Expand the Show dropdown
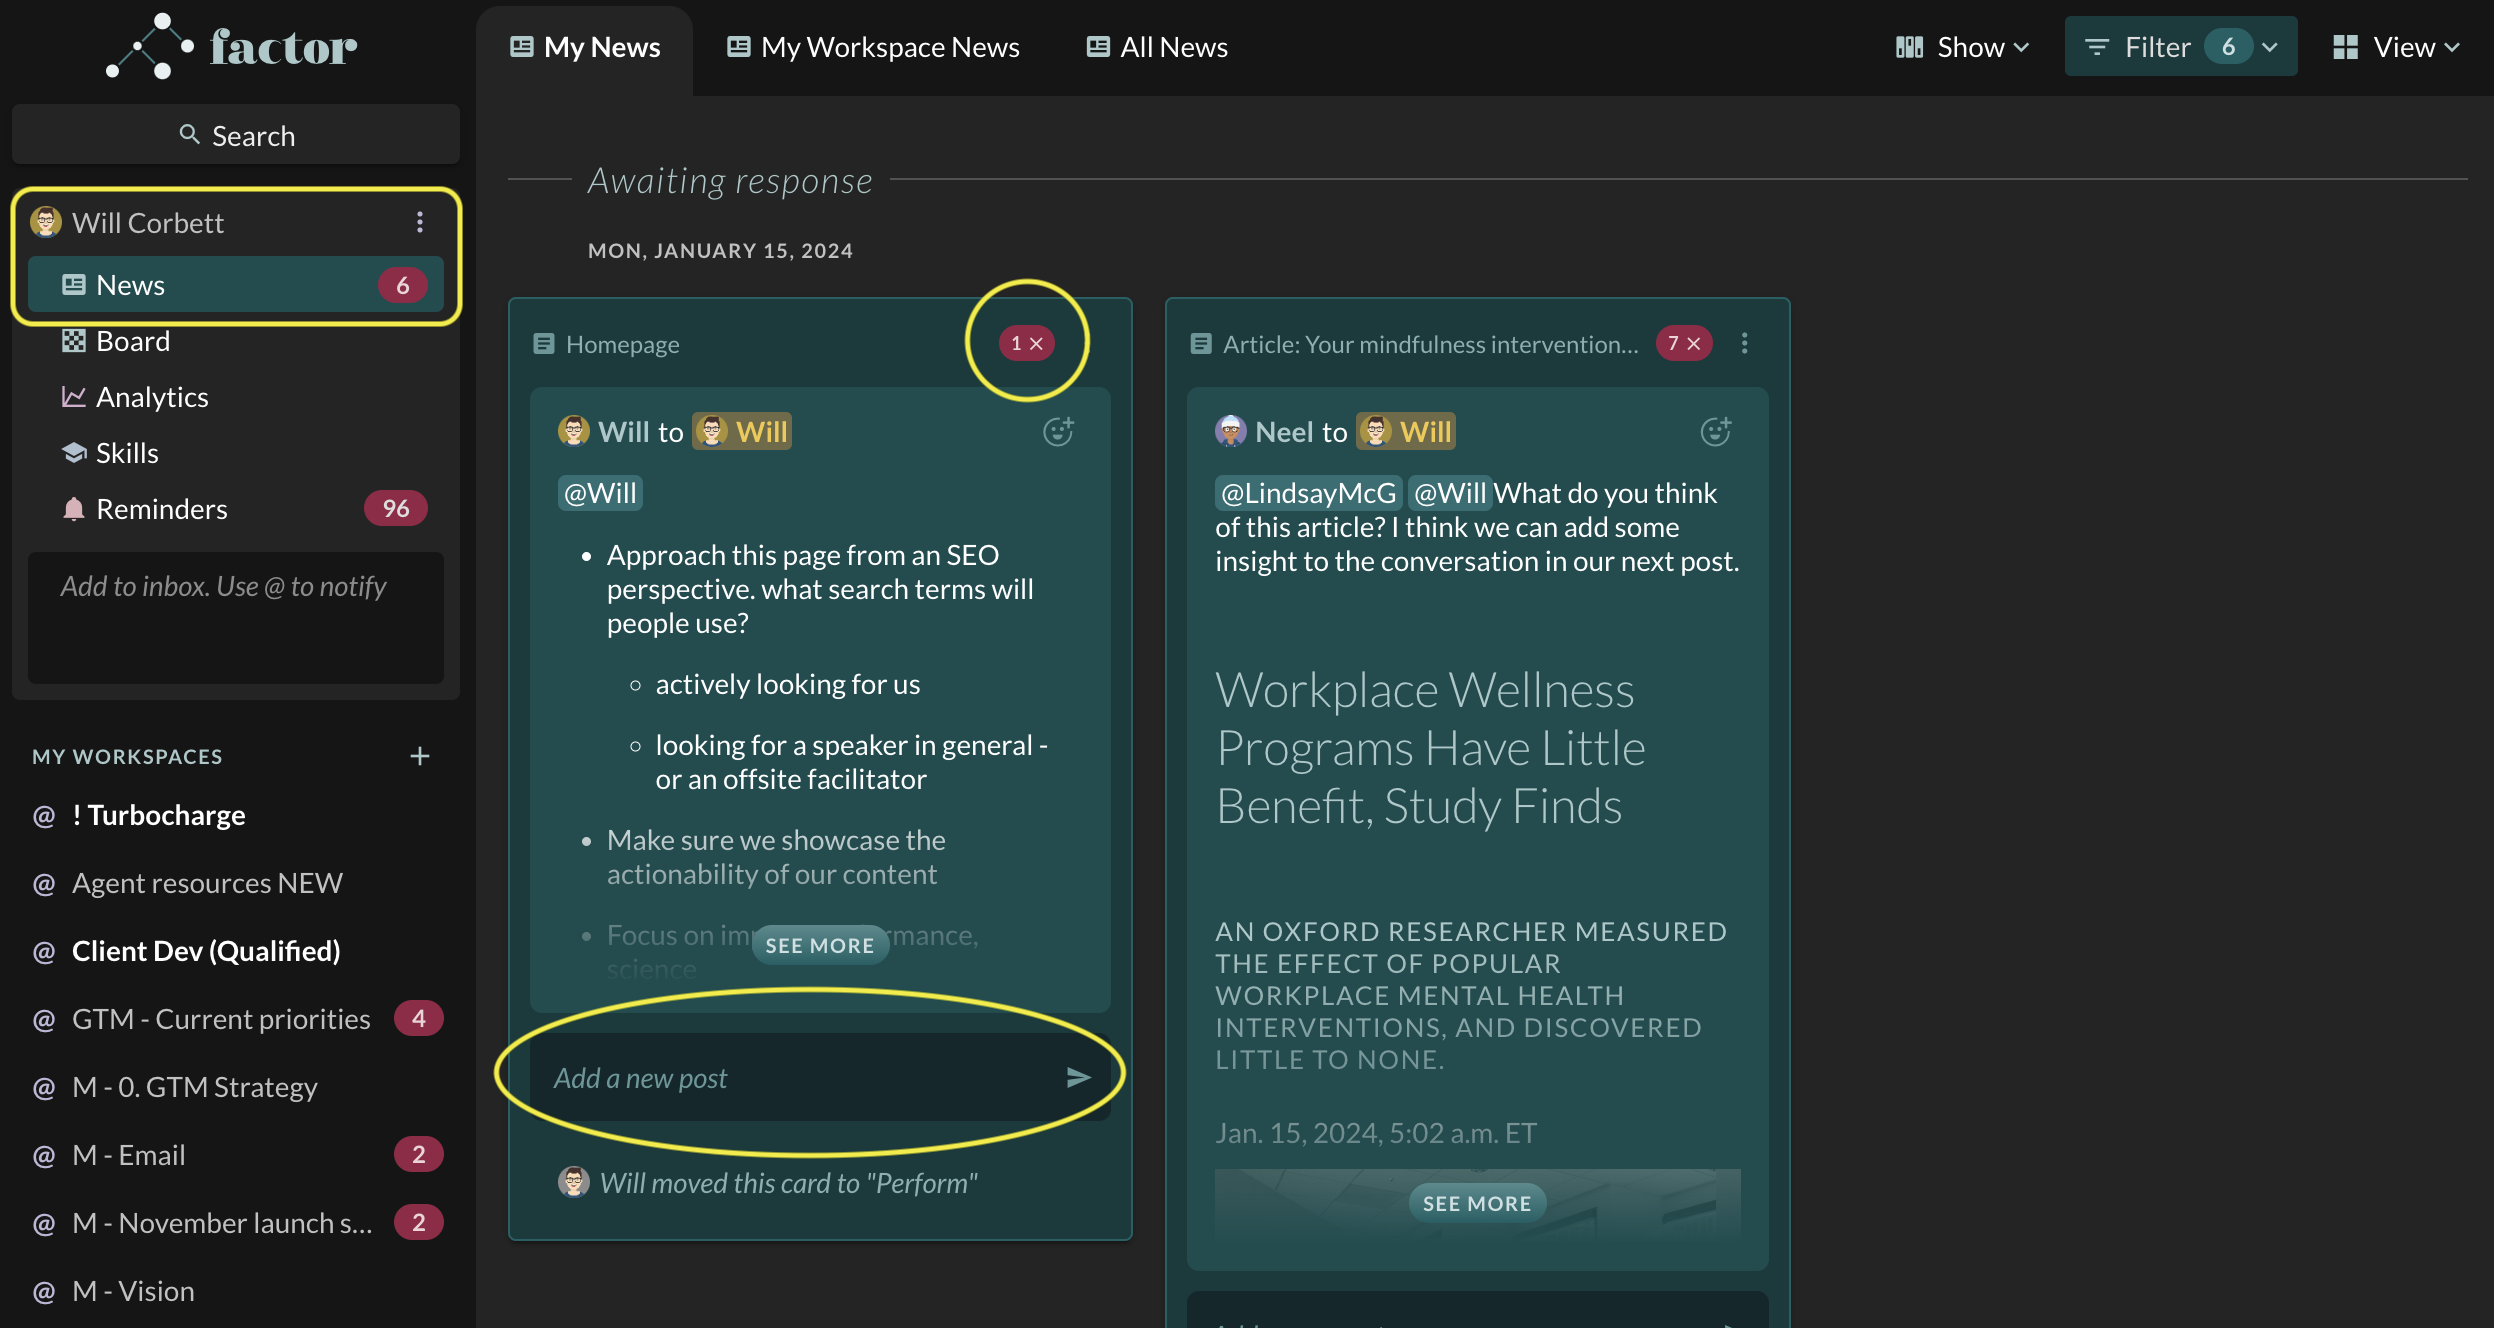This screenshot has height=1328, width=2494. [1962, 47]
